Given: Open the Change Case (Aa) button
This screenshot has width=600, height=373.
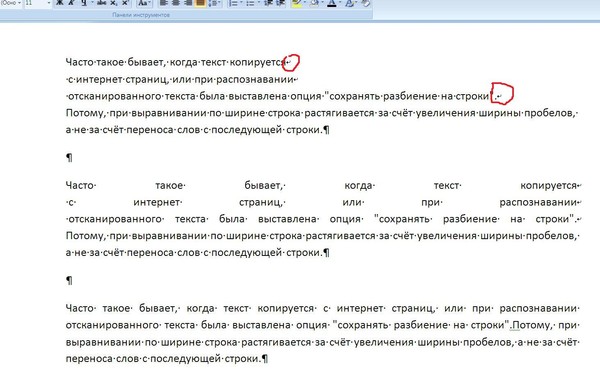Looking at the screenshot, I should click(x=142, y=3).
